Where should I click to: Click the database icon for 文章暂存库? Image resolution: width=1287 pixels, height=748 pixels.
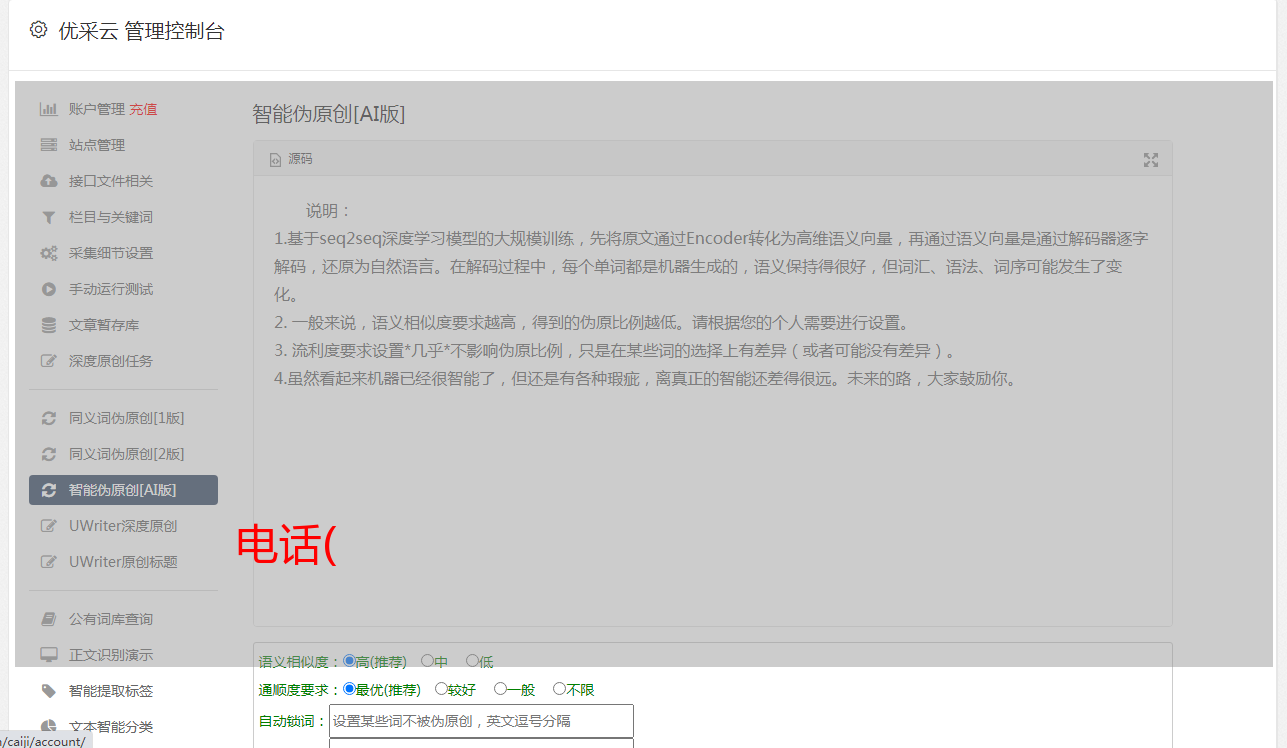[48, 325]
